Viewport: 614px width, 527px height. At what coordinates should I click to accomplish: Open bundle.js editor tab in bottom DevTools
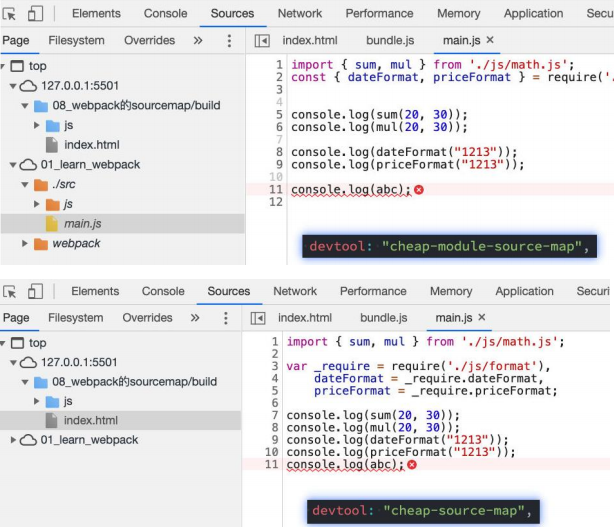pyautogui.click(x=384, y=318)
